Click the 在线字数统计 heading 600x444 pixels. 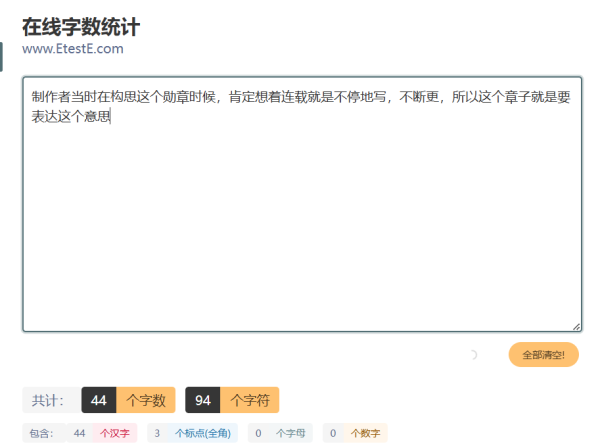81,27
